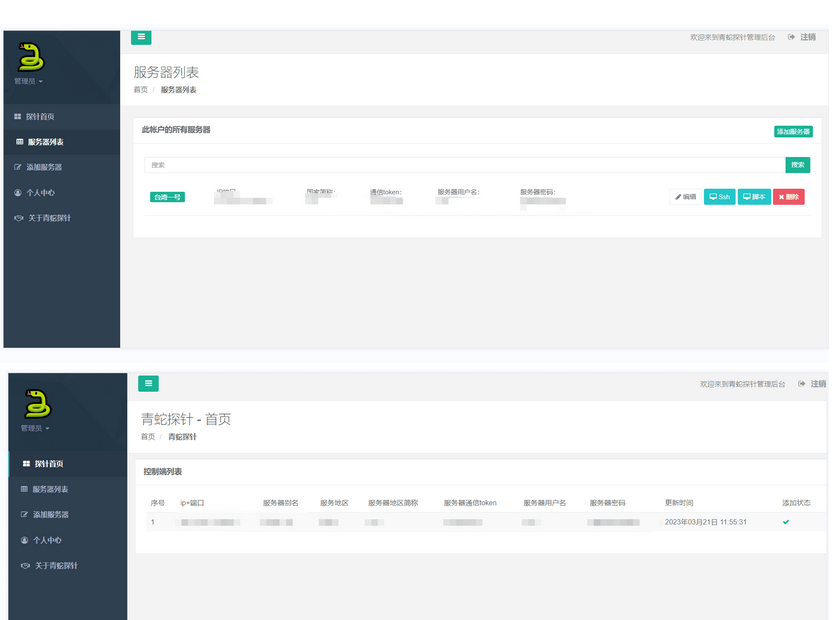
Task: Click the green hamburger menu in top panel
Action: click(x=141, y=37)
